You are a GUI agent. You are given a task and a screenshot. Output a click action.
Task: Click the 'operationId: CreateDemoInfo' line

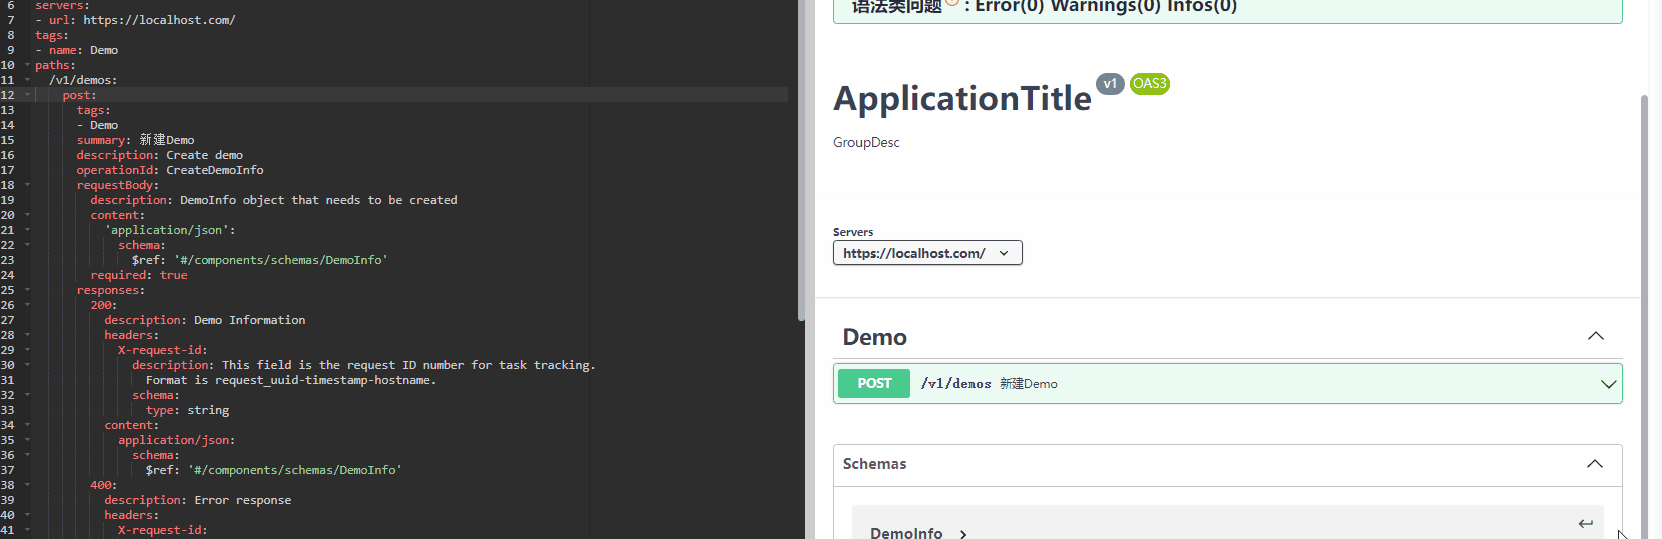pyautogui.click(x=170, y=170)
